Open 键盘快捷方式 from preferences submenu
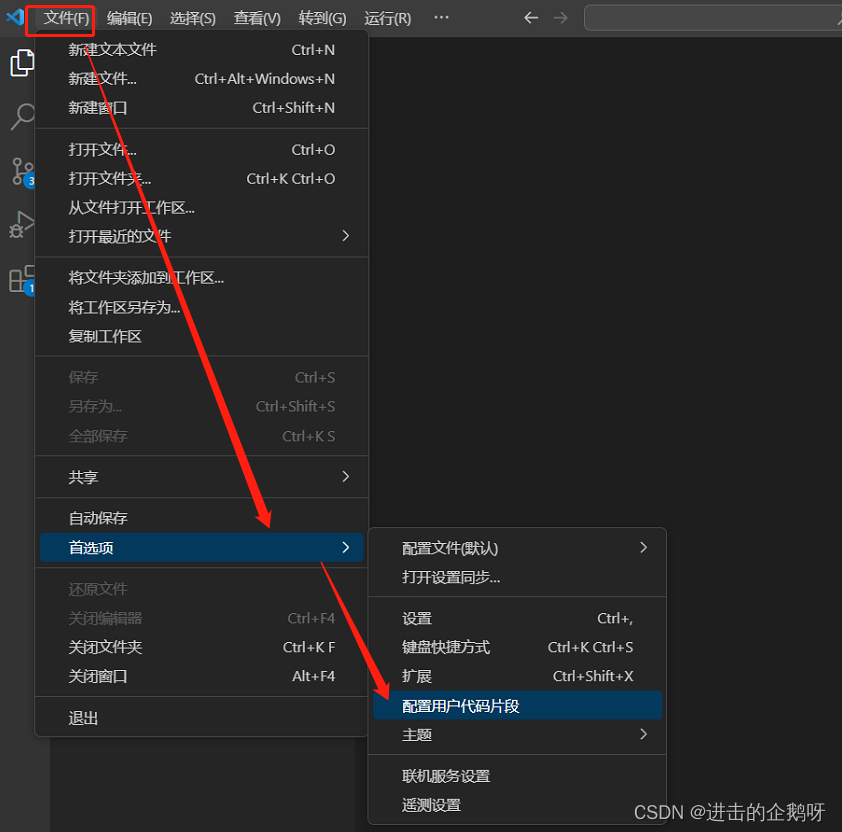Image resolution: width=842 pixels, height=832 pixels. pyautogui.click(x=517, y=647)
